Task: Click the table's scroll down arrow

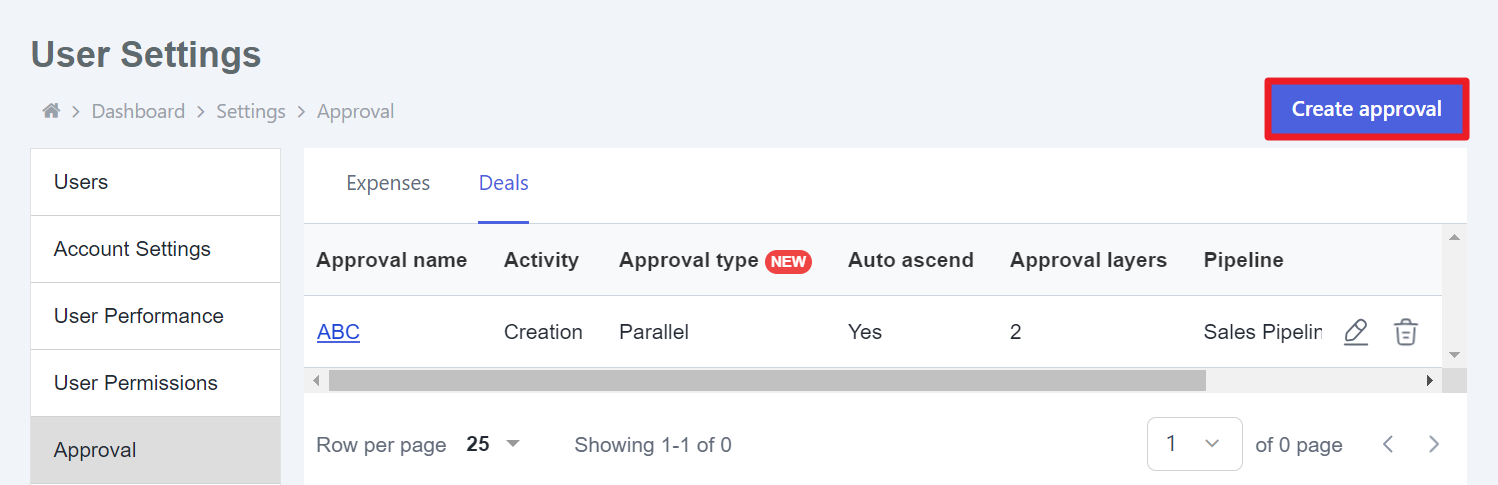Action: (1454, 355)
